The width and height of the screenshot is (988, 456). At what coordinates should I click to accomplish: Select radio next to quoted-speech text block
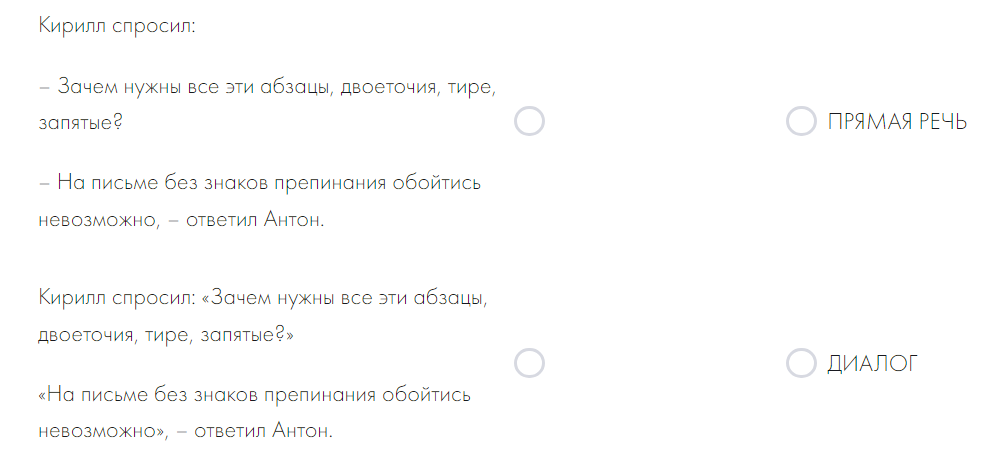click(x=529, y=363)
